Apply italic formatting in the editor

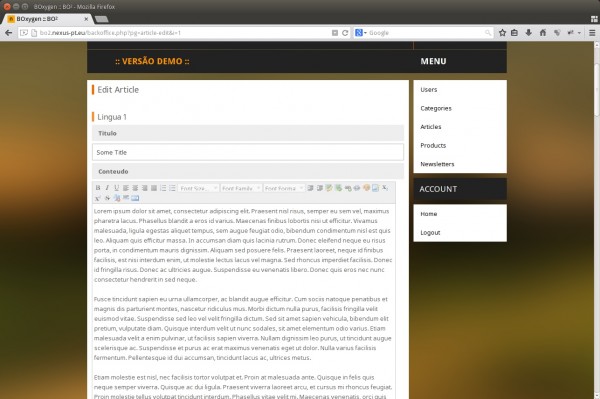pos(107,188)
